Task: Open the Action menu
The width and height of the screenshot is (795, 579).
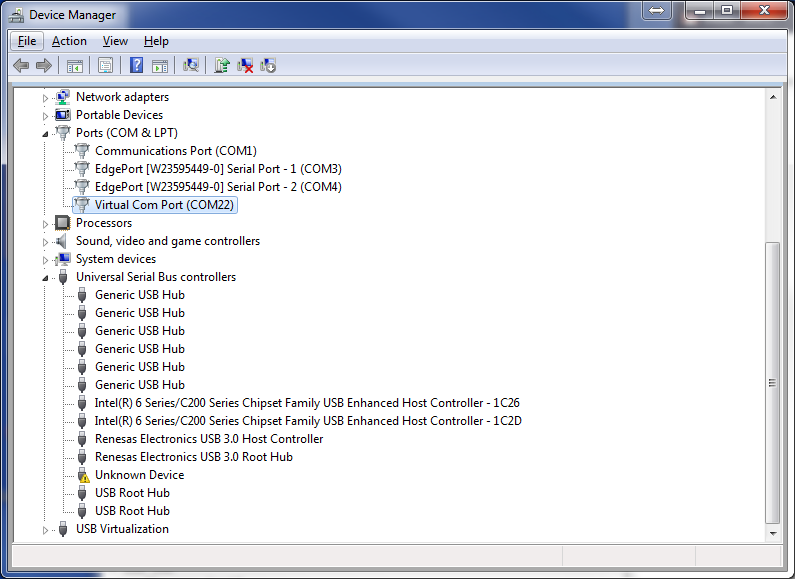Action: [69, 41]
